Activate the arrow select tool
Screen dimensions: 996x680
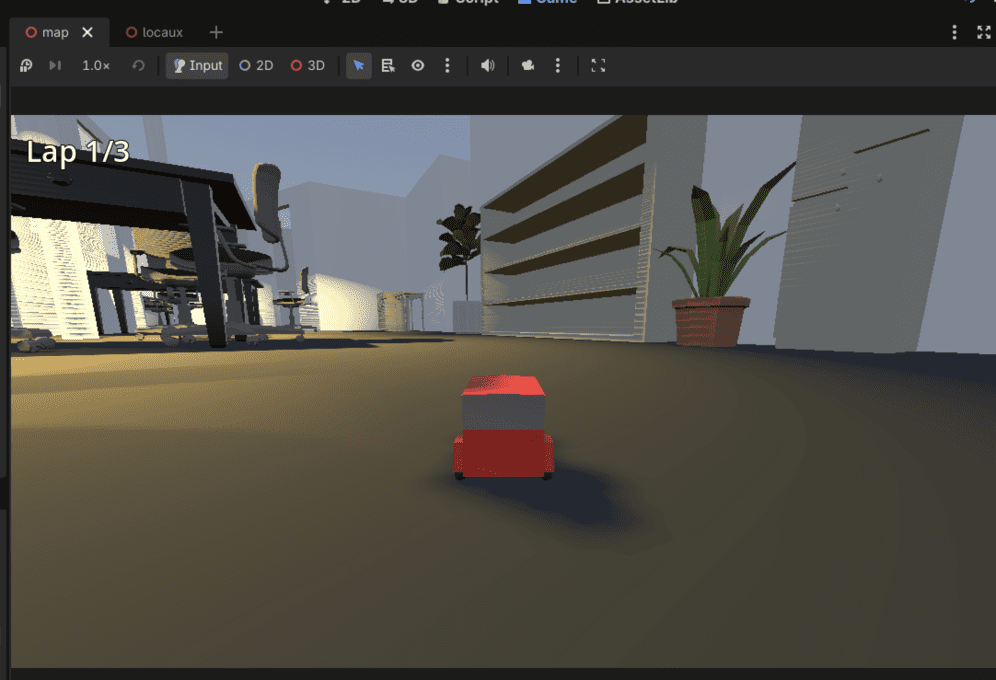point(359,65)
